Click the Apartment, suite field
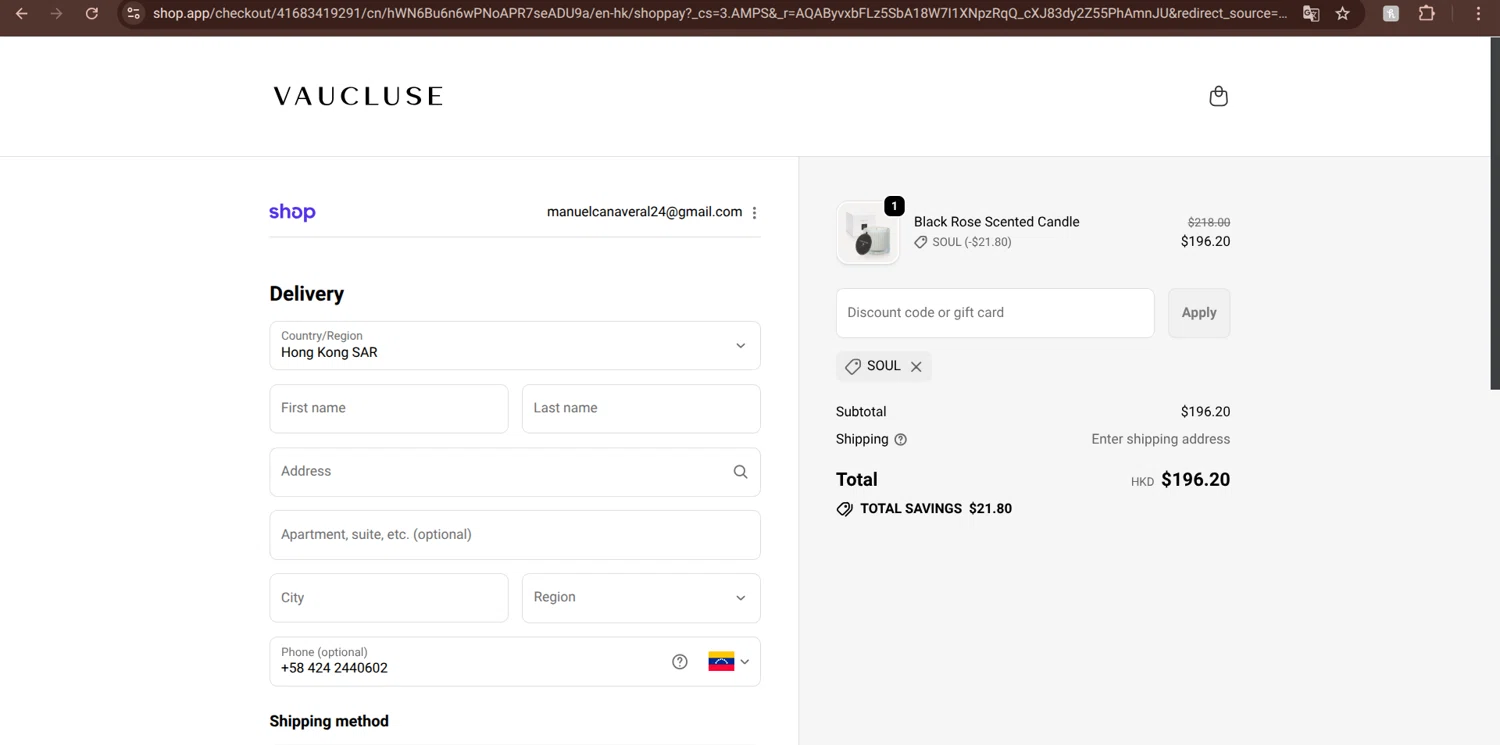This screenshot has width=1500, height=745. (515, 535)
